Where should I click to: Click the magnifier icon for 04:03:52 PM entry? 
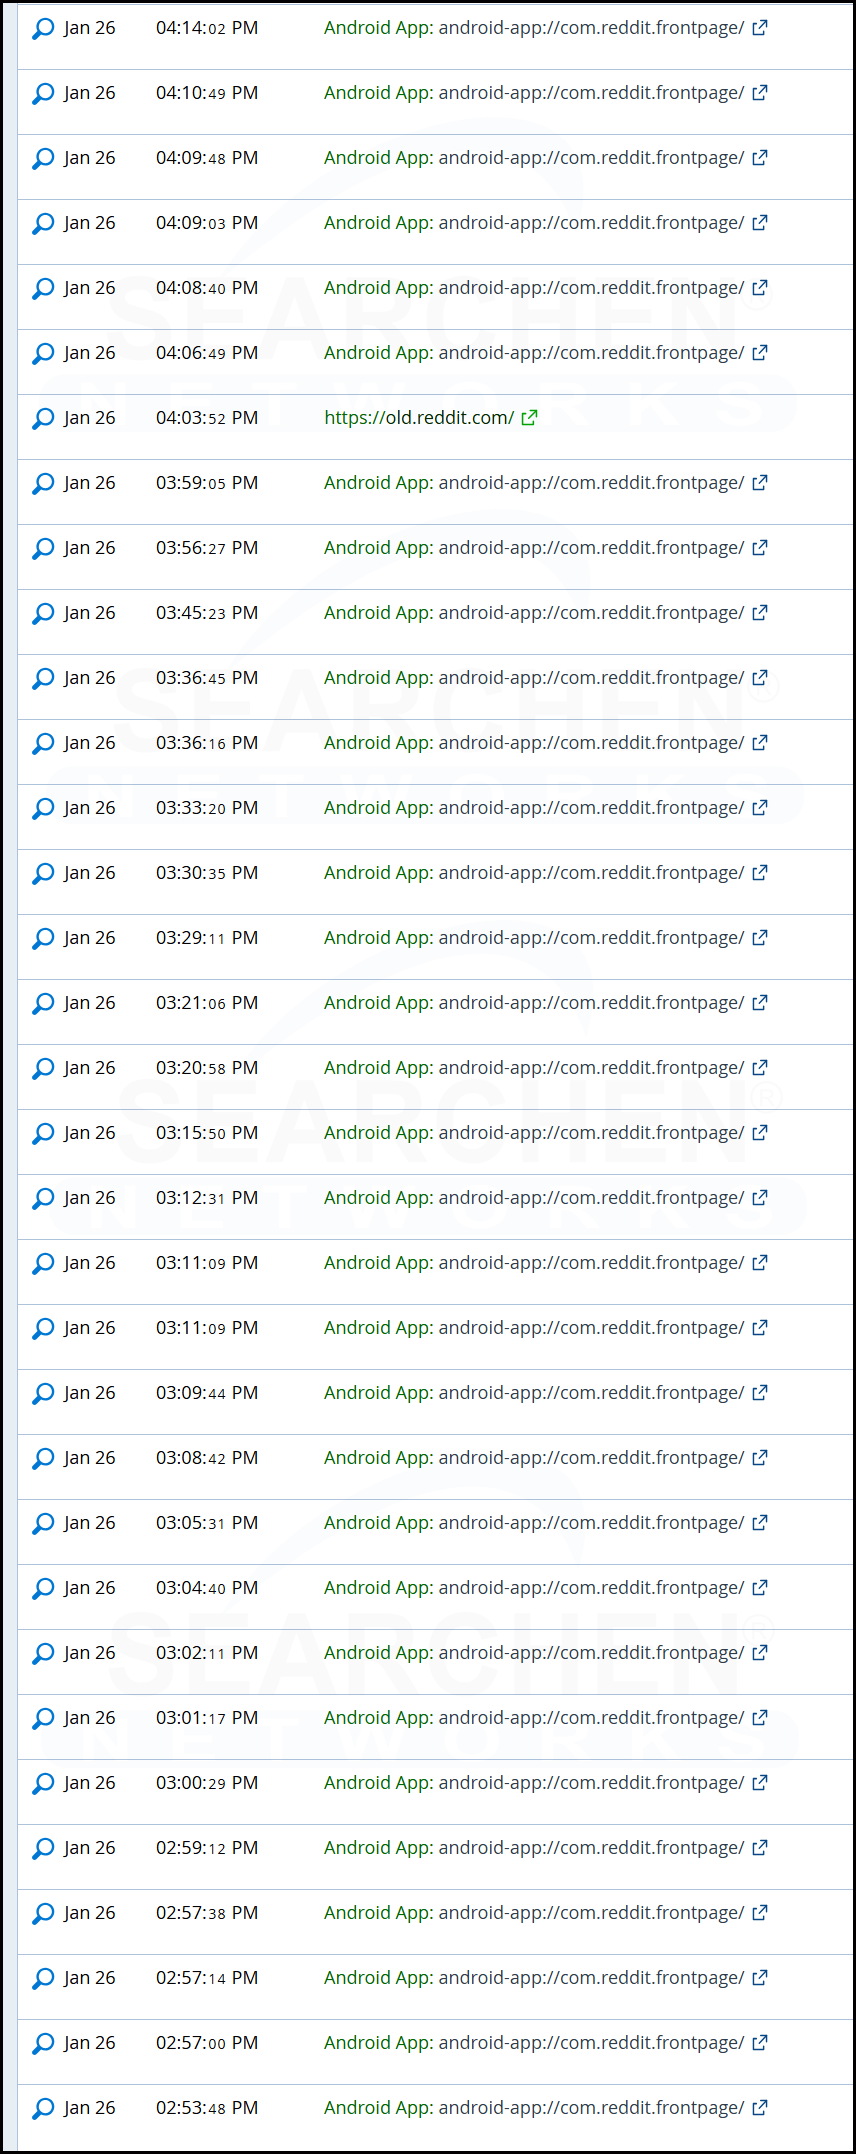tap(43, 419)
